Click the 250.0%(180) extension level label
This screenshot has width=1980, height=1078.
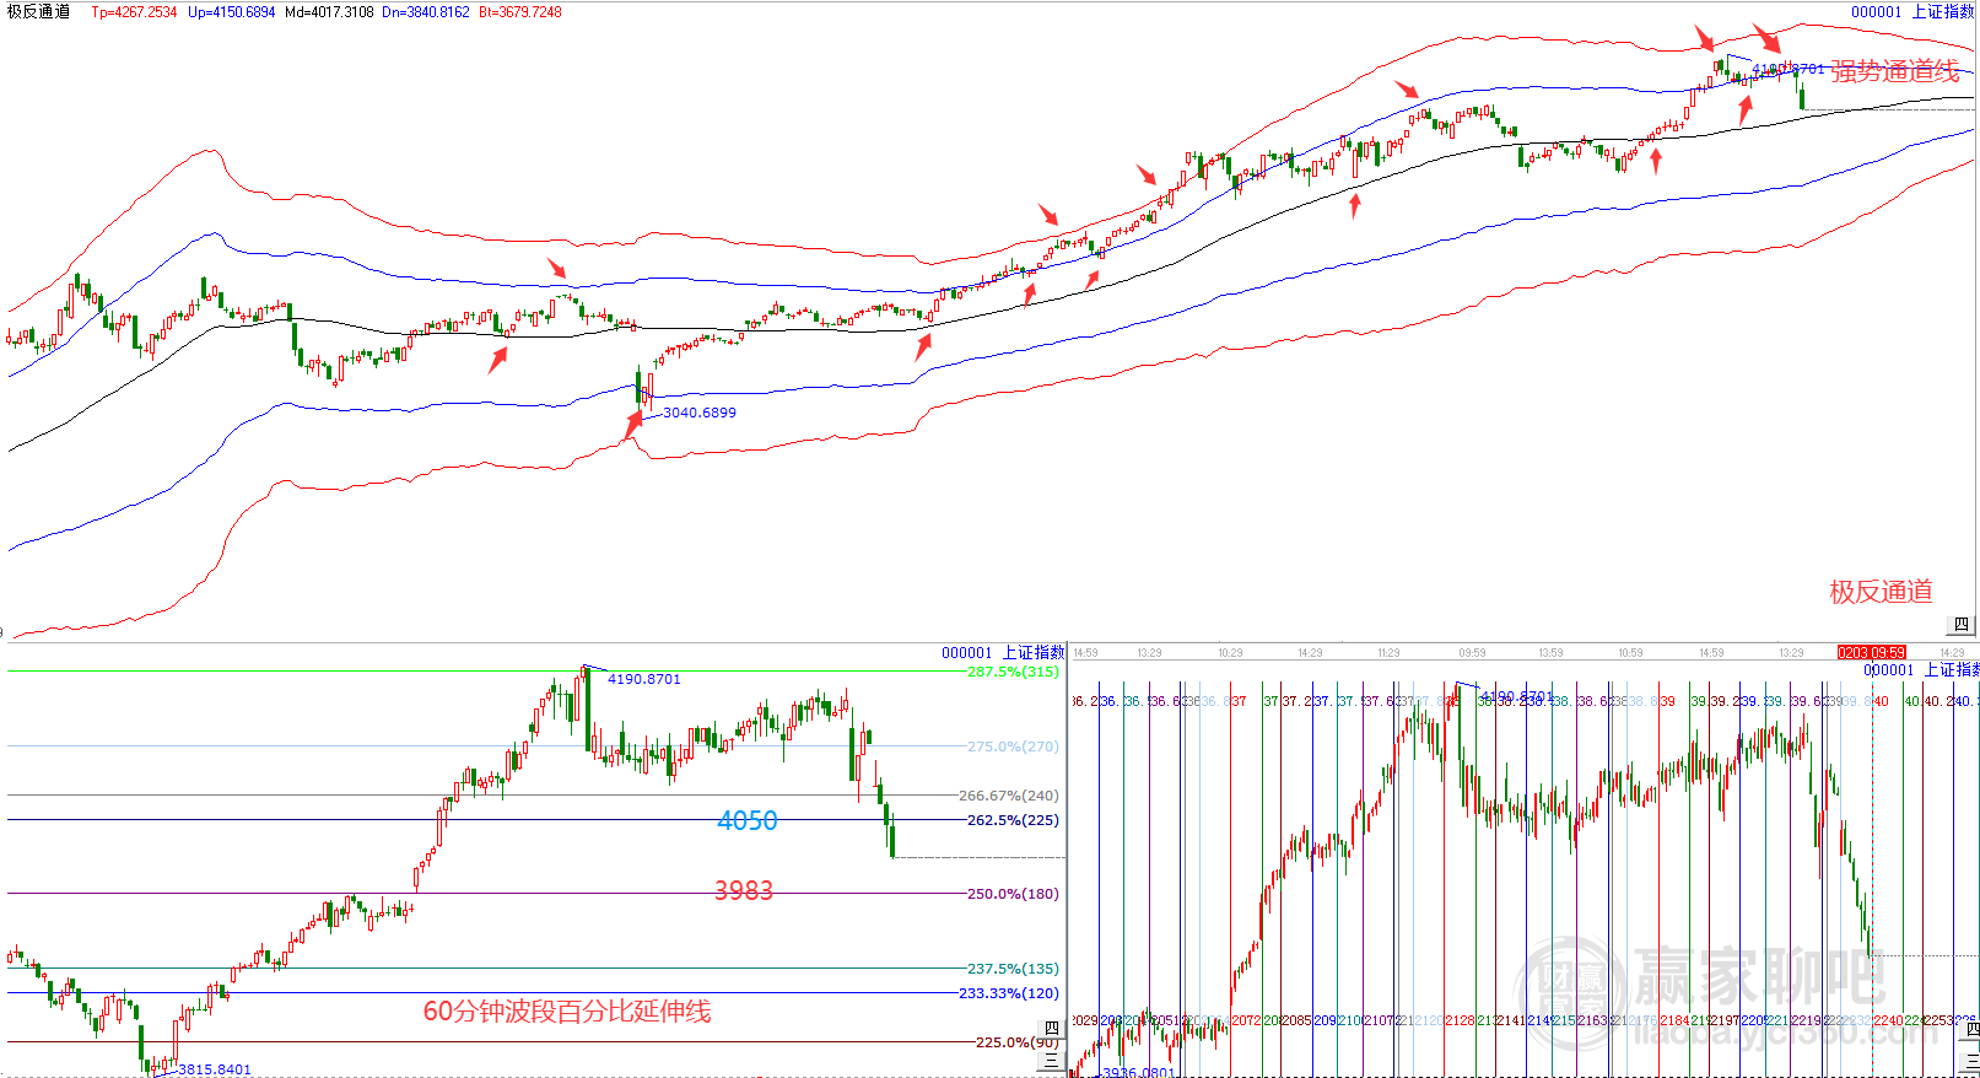[1012, 893]
